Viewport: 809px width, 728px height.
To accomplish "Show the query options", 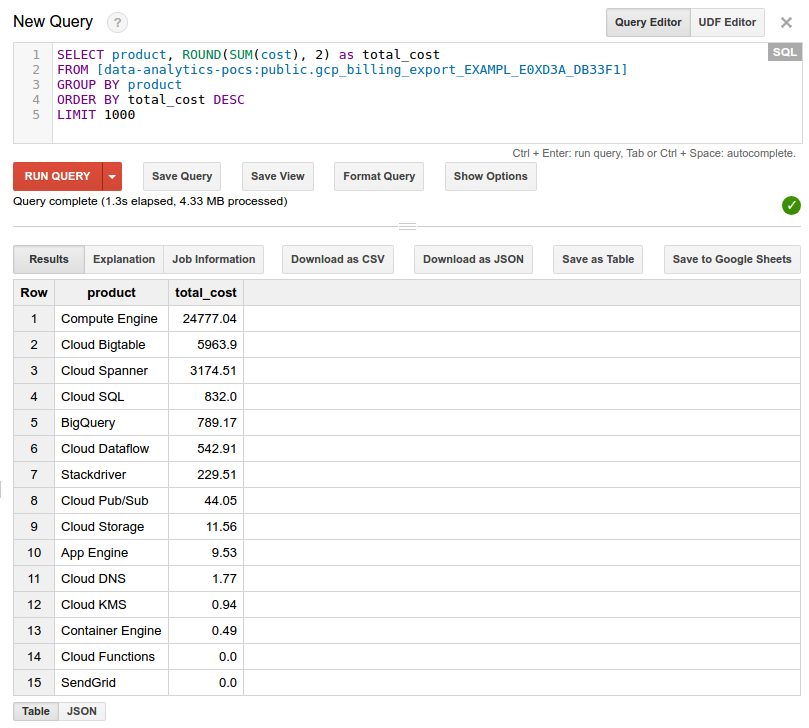I will (x=491, y=176).
